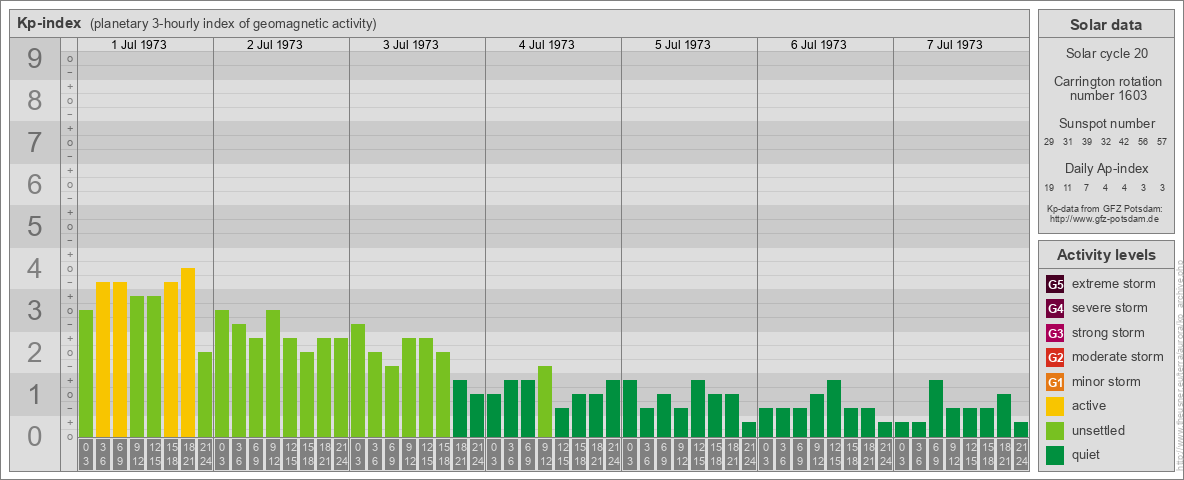
Task: Click sunspot value 56
Action: coord(1143,143)
